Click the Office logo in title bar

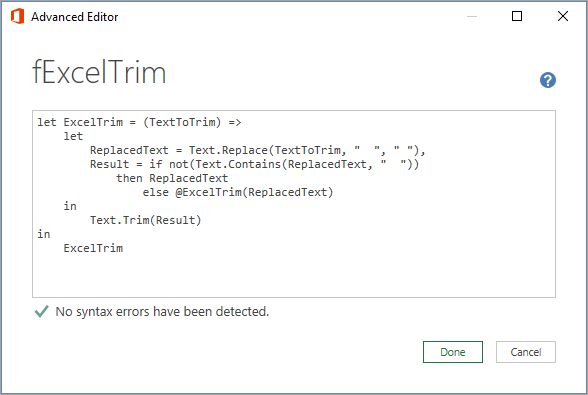17,17
